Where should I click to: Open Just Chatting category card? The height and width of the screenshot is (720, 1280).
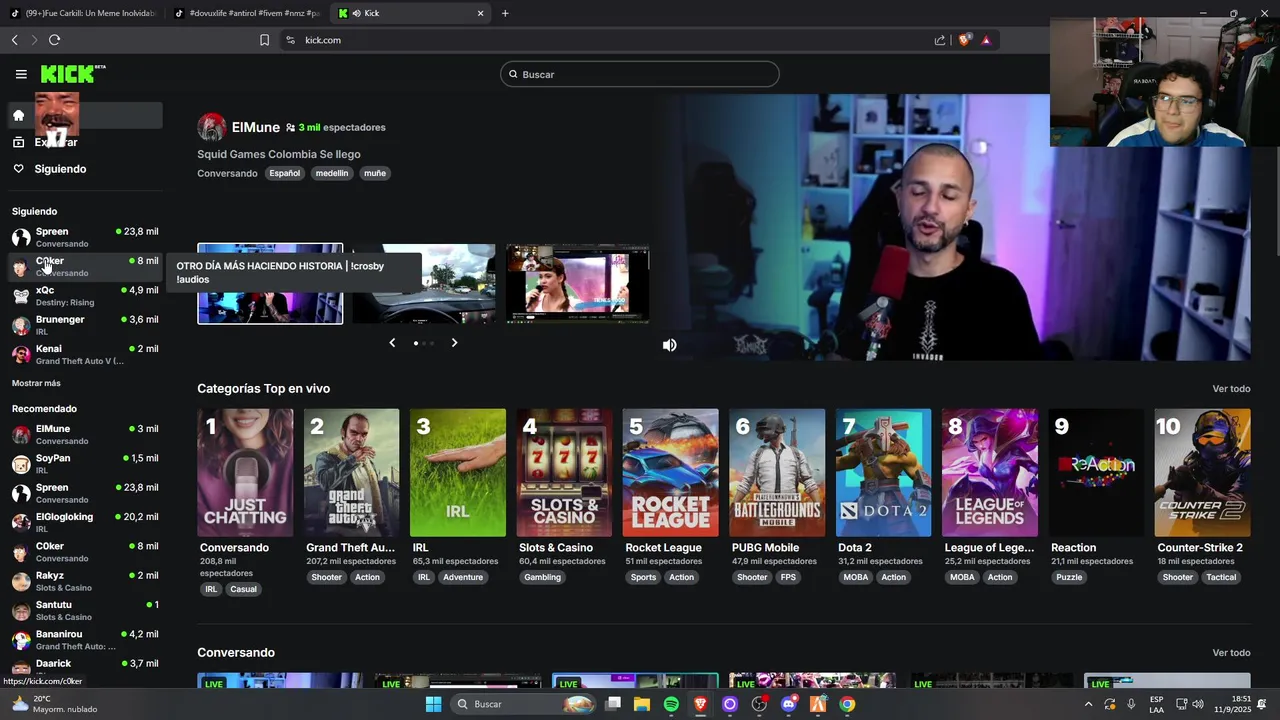(x=245, y=472)
